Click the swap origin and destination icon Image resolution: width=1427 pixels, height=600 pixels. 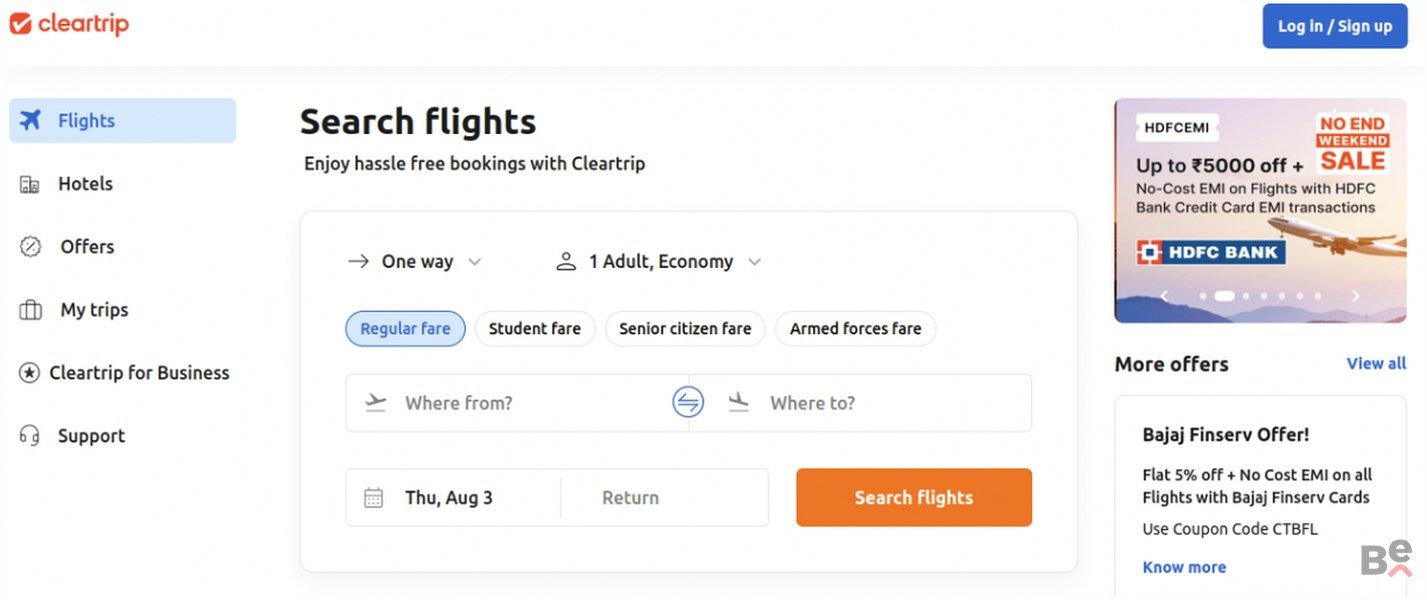(688, 403)
